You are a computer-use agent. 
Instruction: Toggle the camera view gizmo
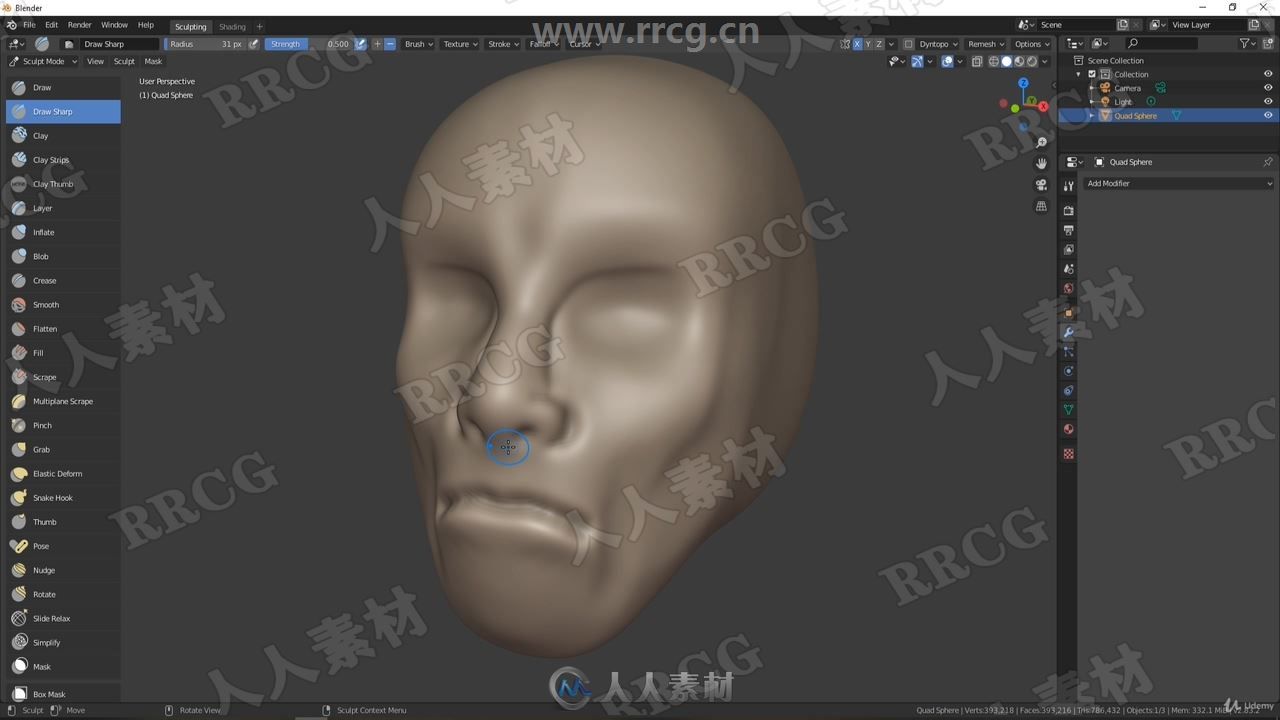1041,185
